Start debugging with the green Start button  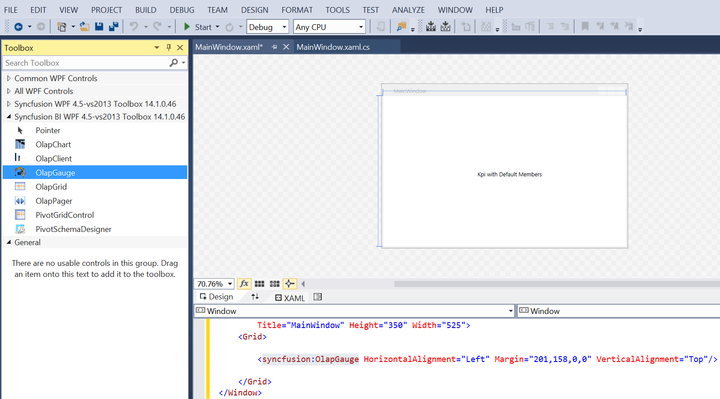coord(197,27)
